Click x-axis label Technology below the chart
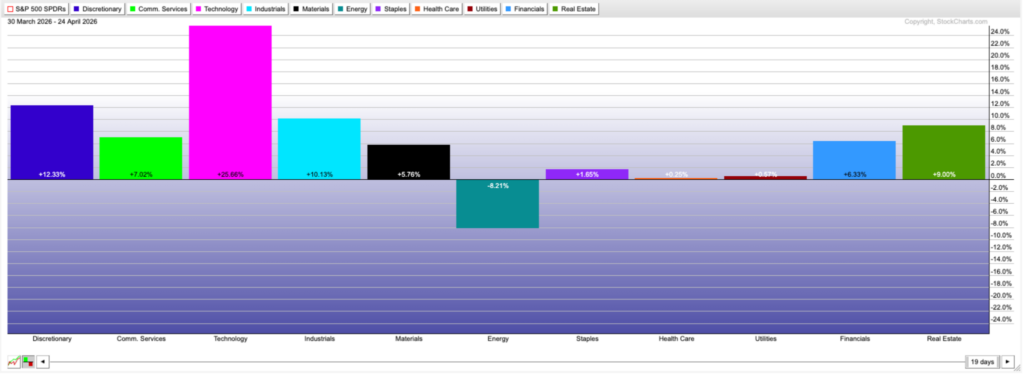The width and height of the screenshot is (1024, 375). tap(231, 338)
